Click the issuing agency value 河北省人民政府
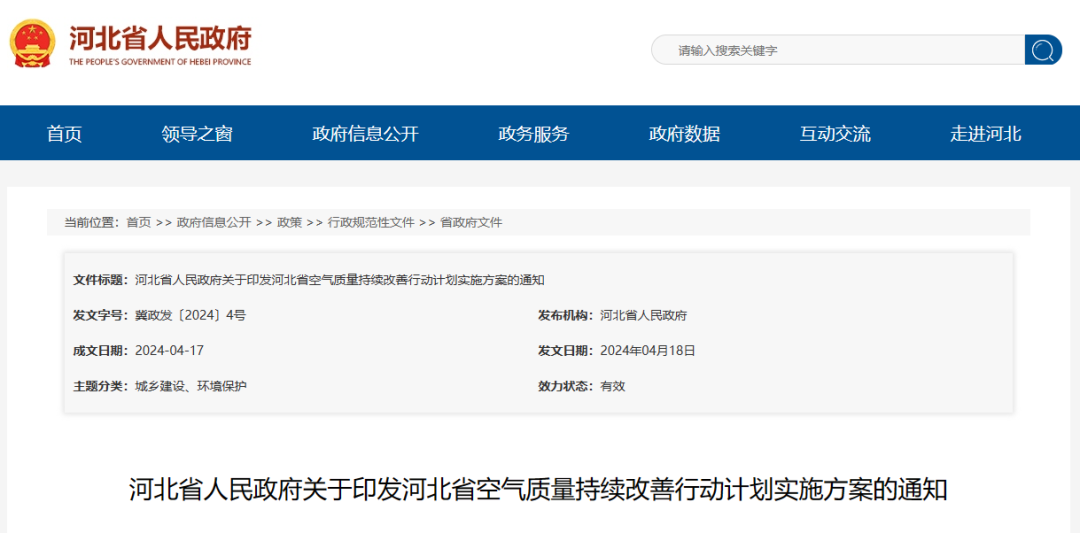Screen dimensions: 1080x533 [643, 315]
